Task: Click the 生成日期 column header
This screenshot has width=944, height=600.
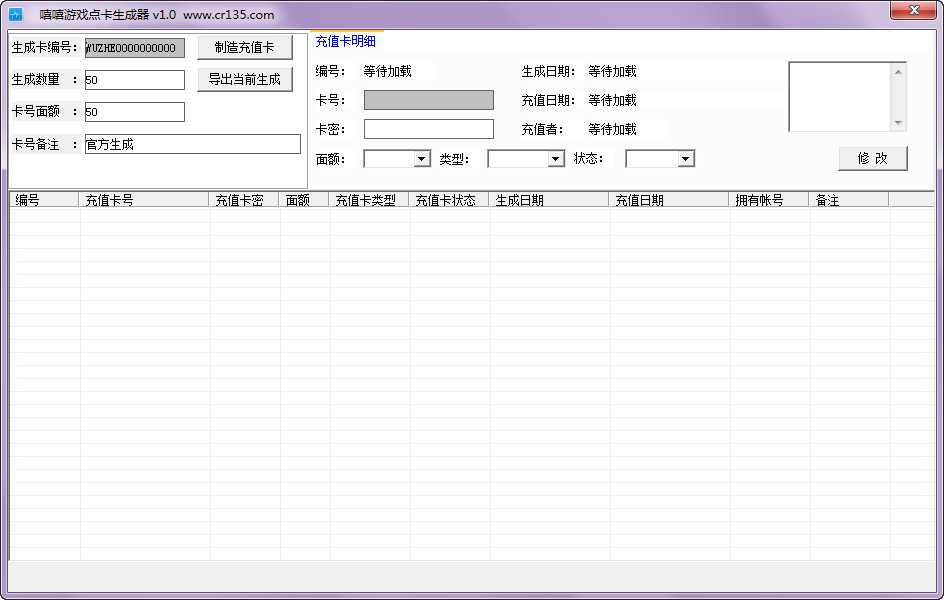Action: click(549, 200)
